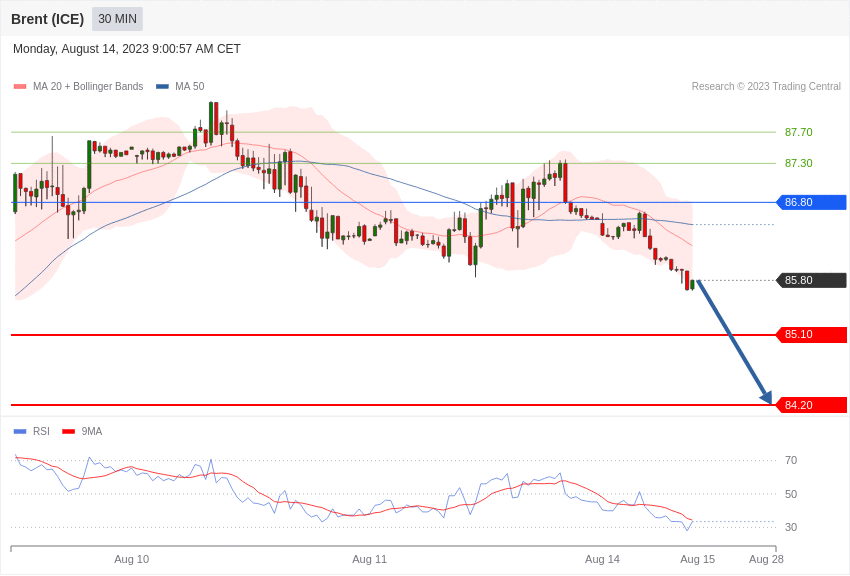
Task: Click the RSI 70 axis value
Action: pyautogui.click(x=791, y=460)
